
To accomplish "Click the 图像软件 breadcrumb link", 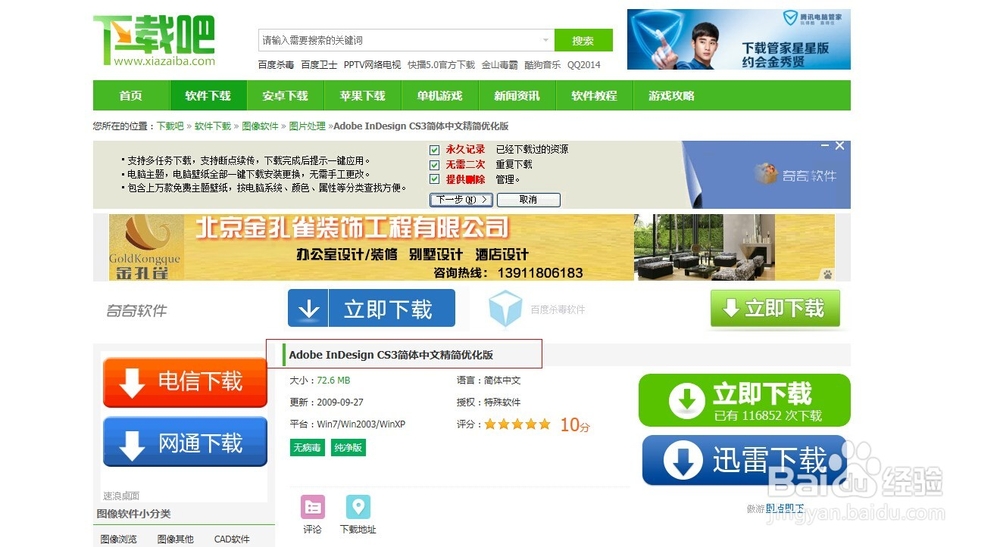I will 260,126.
